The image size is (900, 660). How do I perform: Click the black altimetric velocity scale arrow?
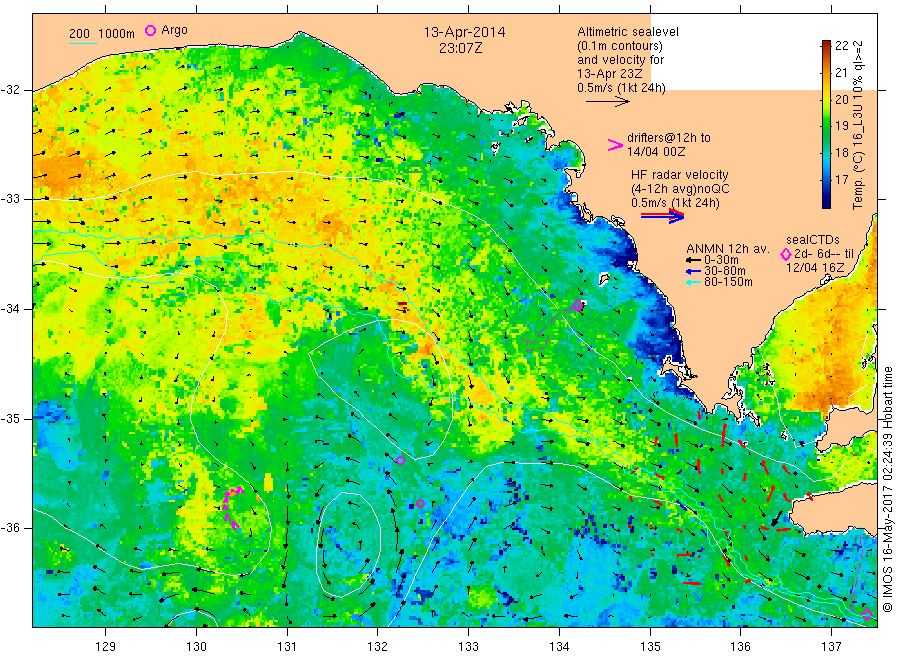pos(607,102)
